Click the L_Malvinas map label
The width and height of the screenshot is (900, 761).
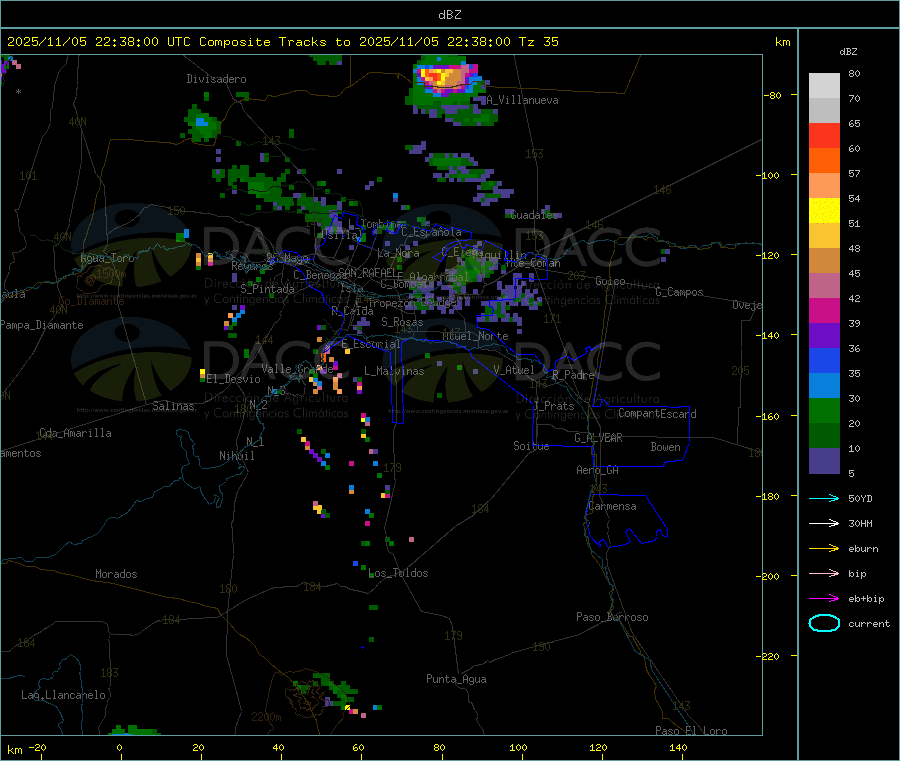[x=394, y=371]
